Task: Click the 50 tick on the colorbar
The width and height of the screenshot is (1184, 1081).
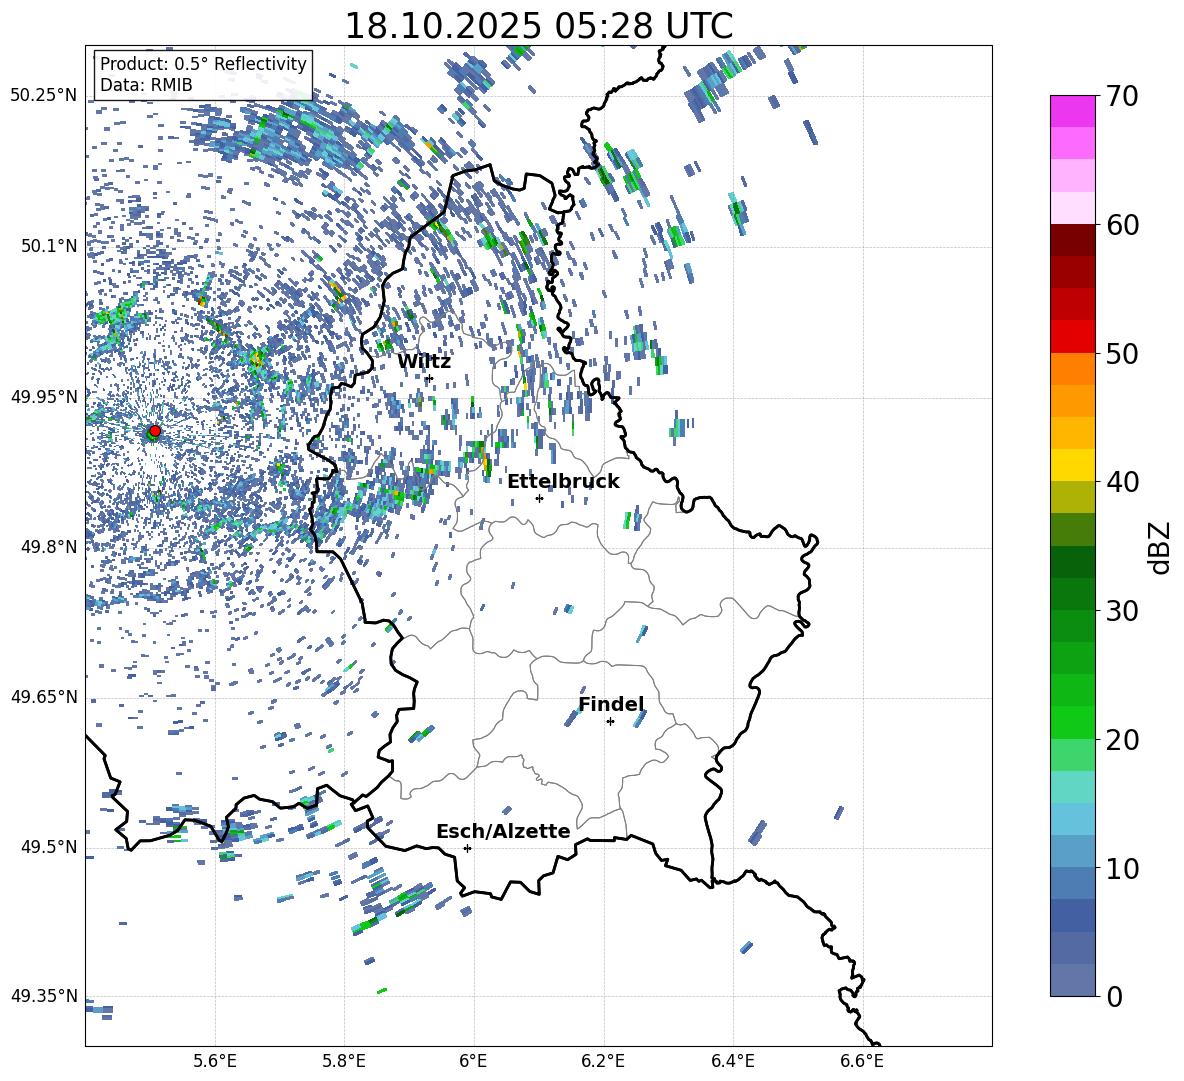Action: (x=1123, y=353)
